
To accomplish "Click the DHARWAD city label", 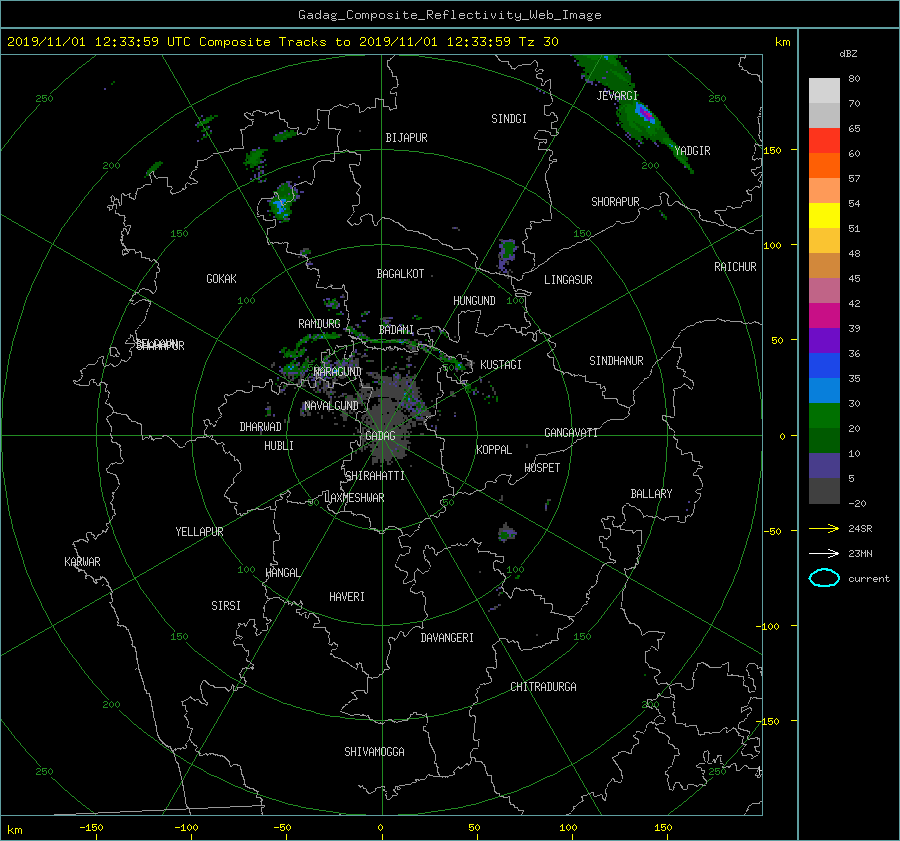I will coord(260,427).
